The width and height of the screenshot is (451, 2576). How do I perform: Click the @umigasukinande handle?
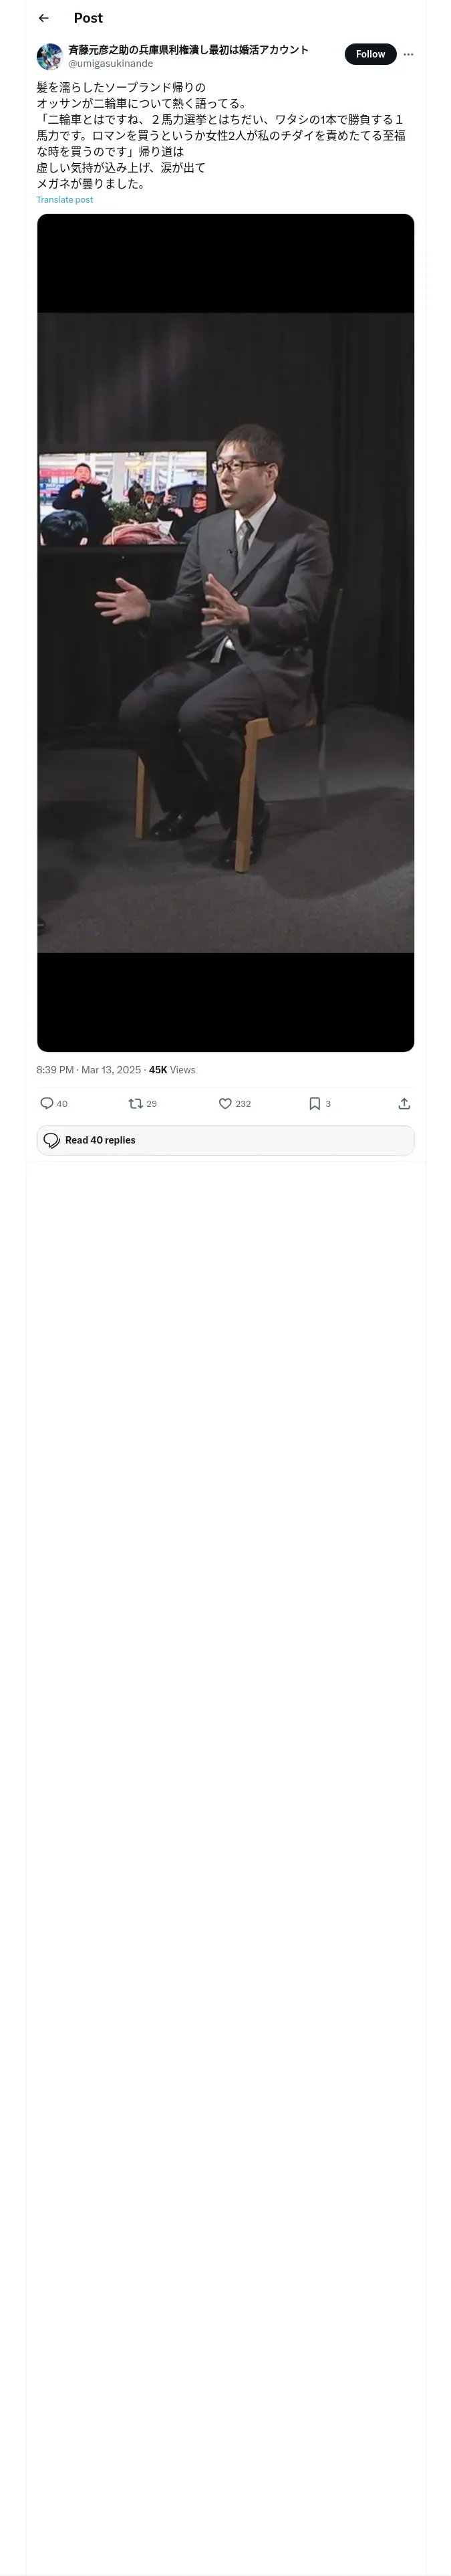coord(111,63)
